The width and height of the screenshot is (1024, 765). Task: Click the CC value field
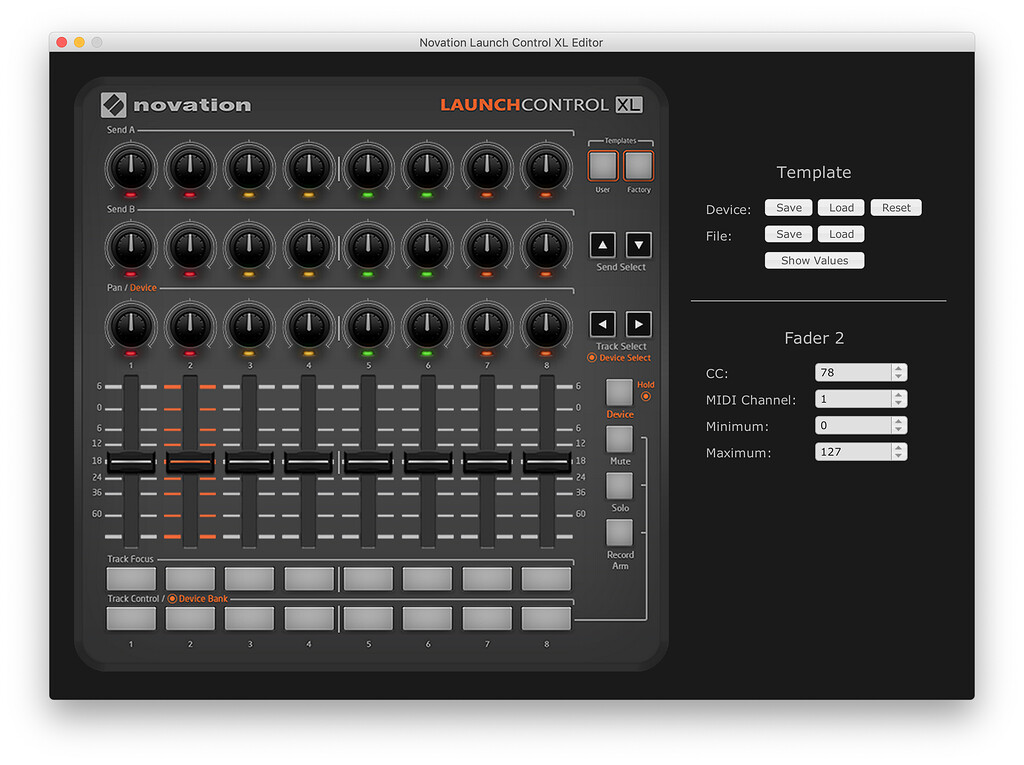pyautogui.click(x=853, y=372)
